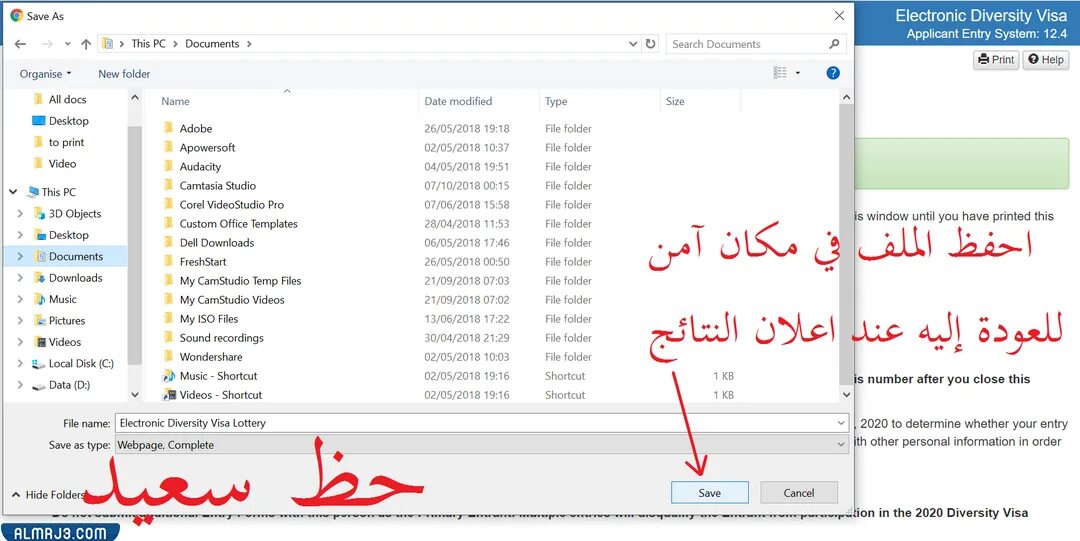Change the view layout icon
This screenshot has height=541, width=1080.
(x=780, y=72)
